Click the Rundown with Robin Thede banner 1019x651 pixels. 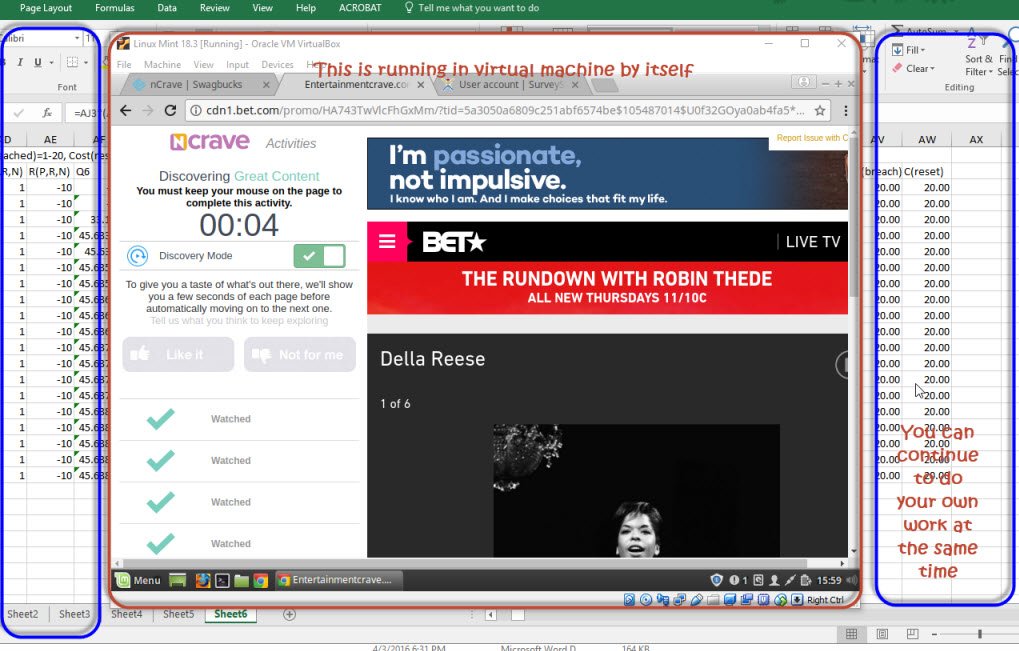pyautogui.click(x=608, y=288)
